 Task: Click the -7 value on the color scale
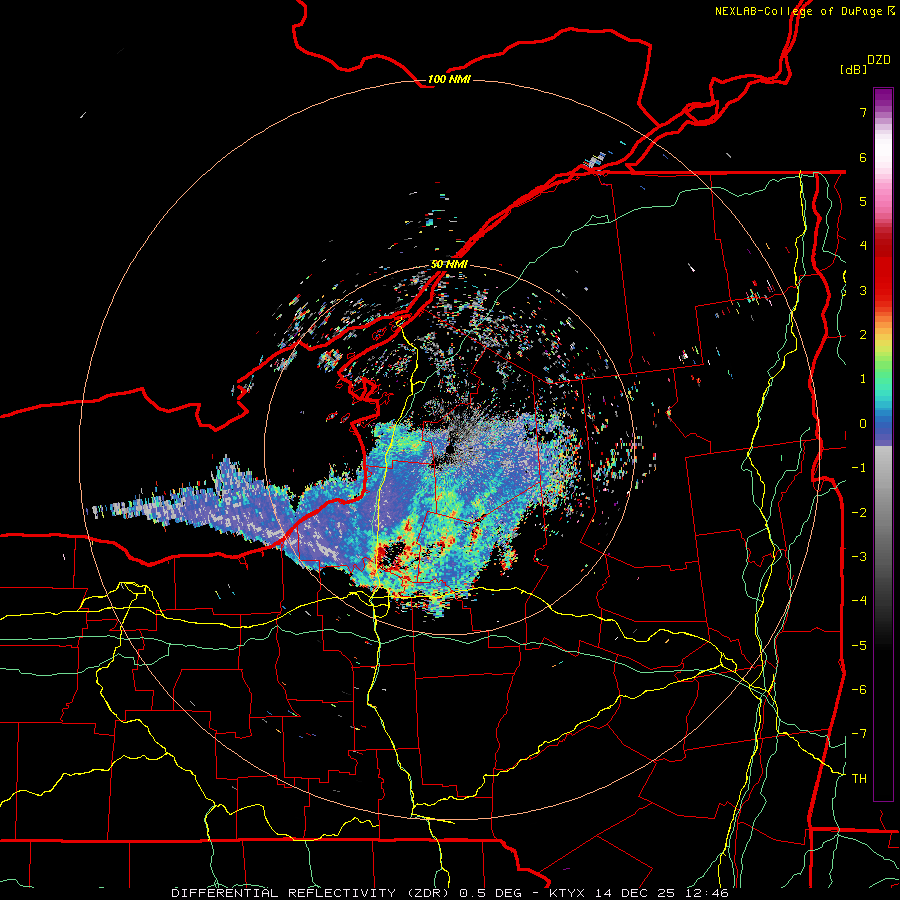pyautogui.click(x=859, y=734)
